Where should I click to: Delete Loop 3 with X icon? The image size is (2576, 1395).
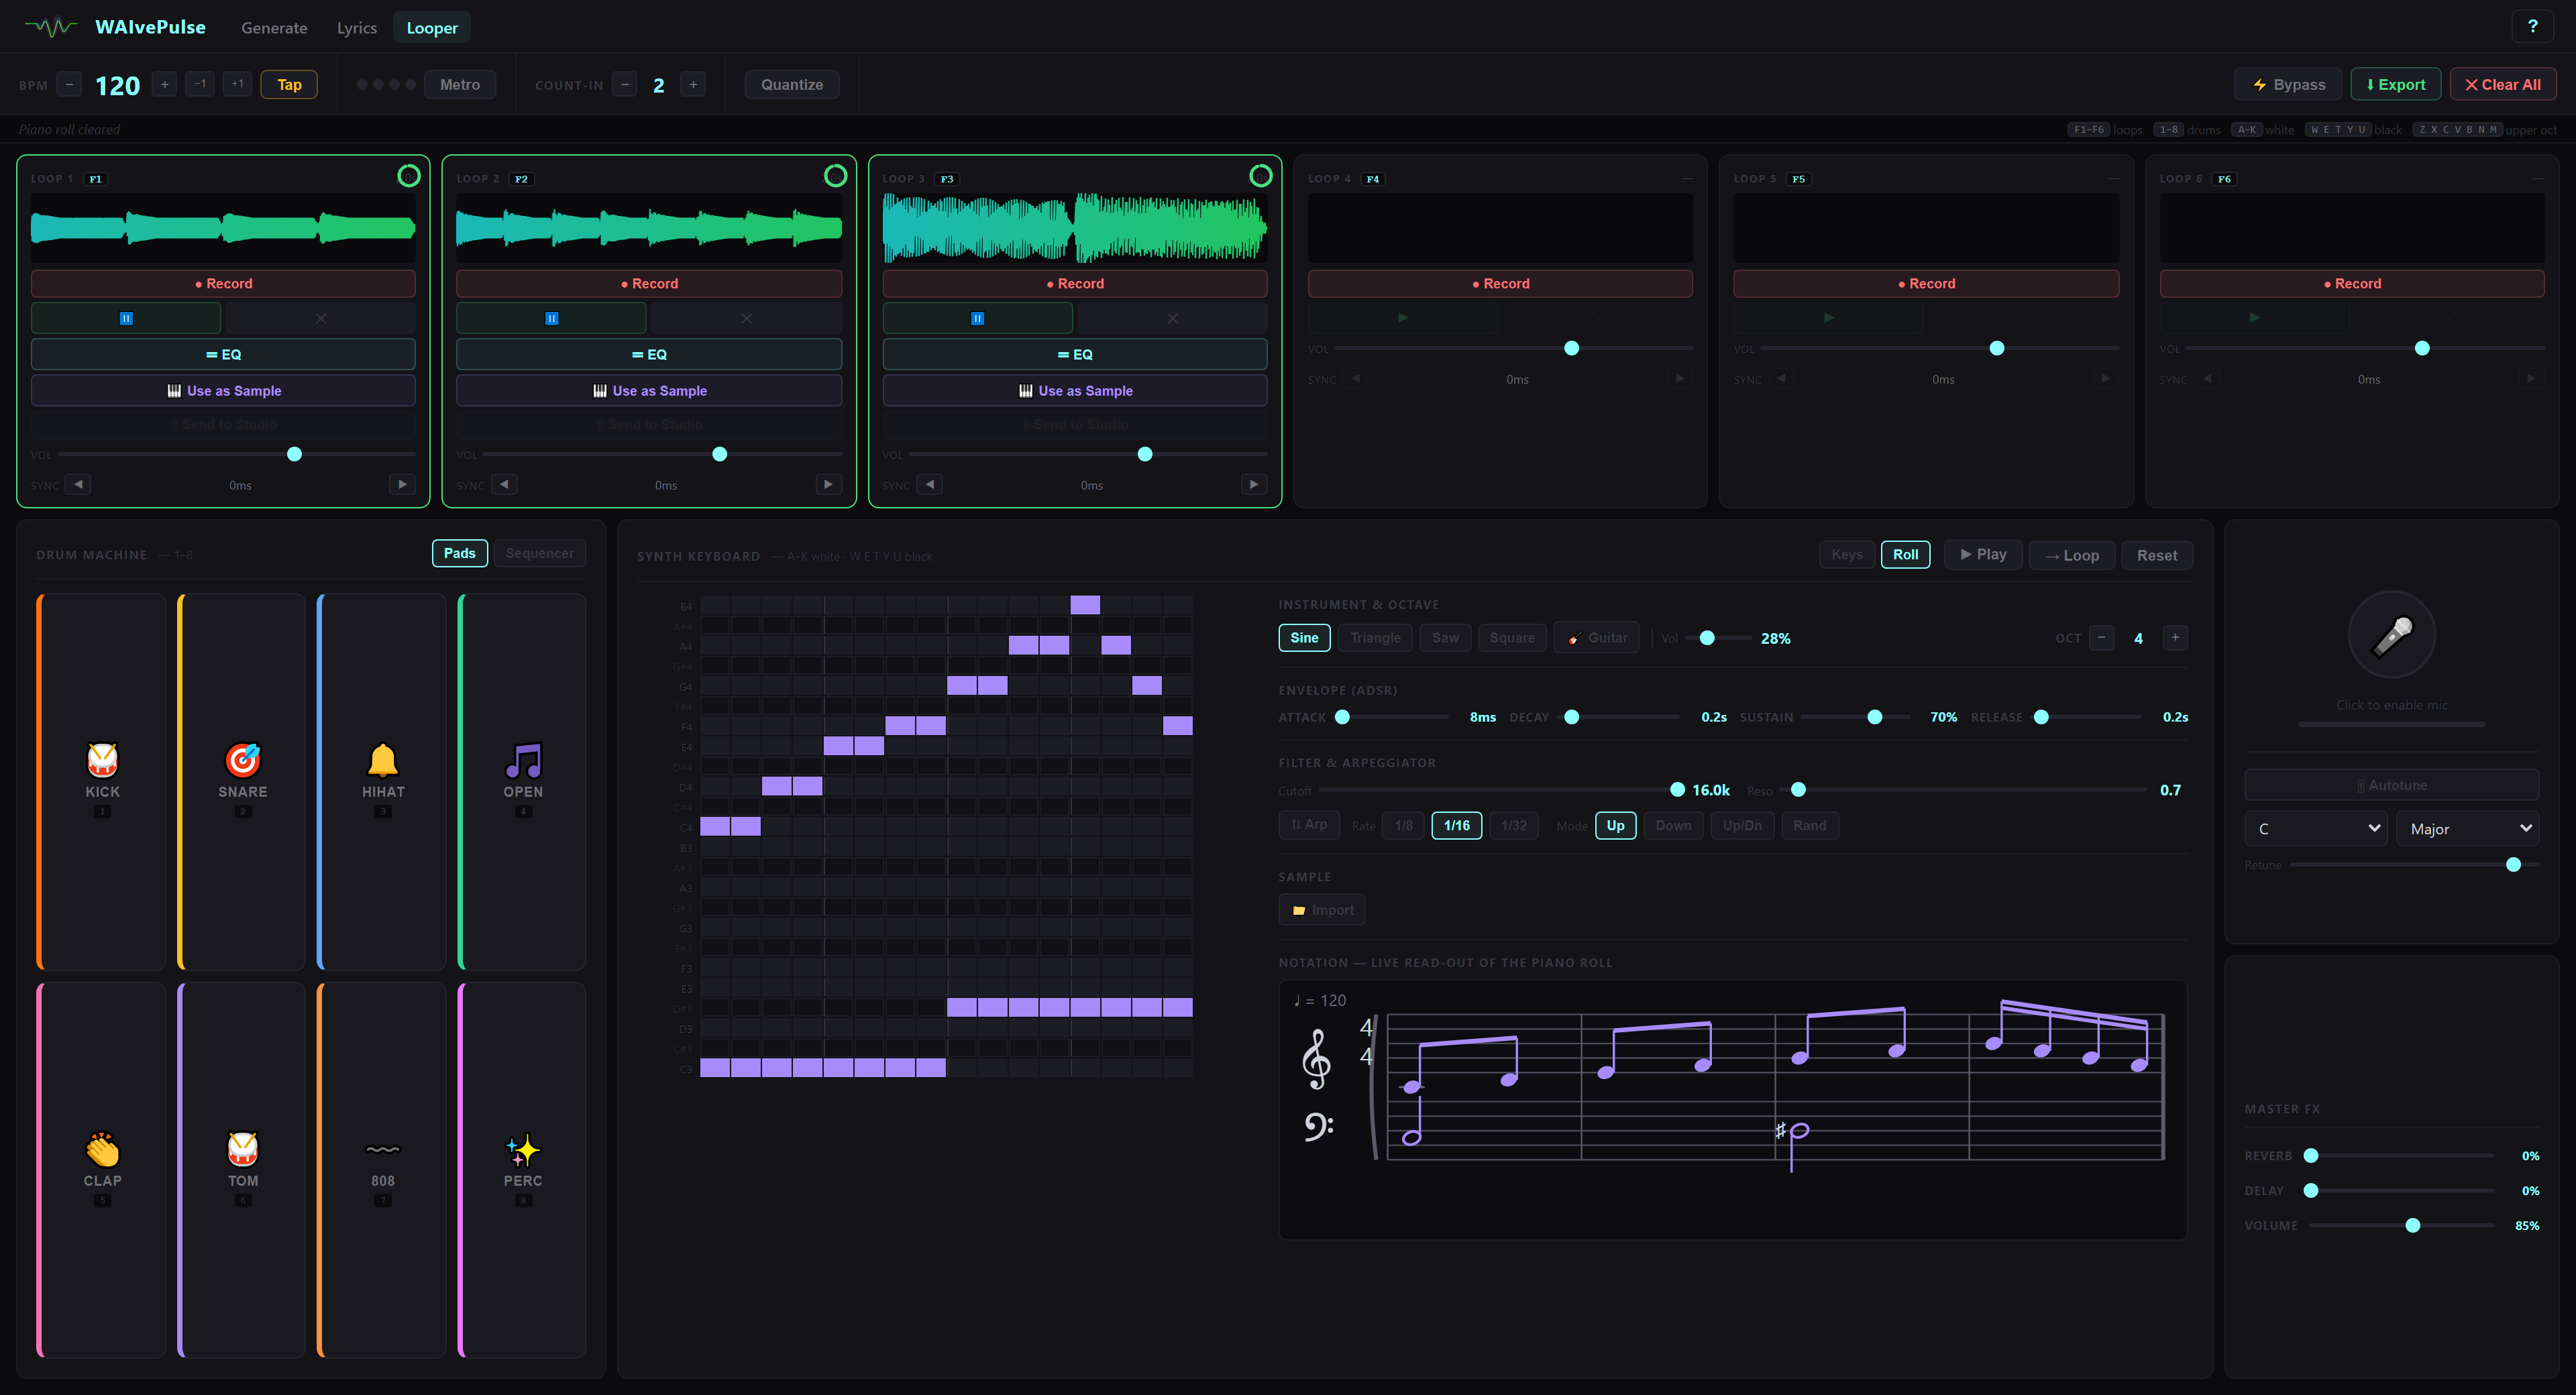1172,318
